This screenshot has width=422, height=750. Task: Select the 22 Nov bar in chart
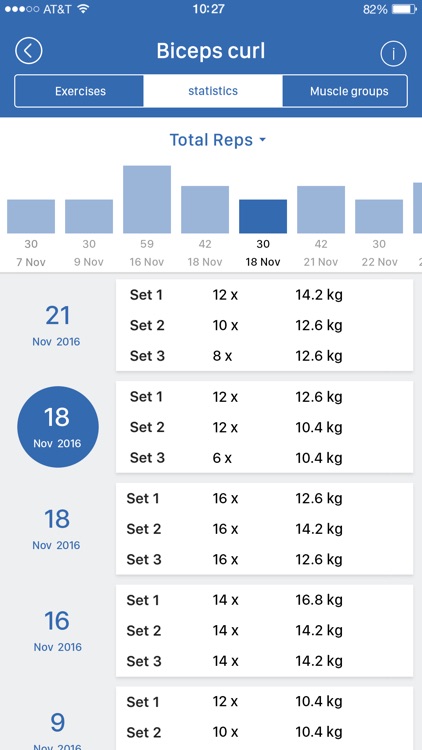coord(379,216)
